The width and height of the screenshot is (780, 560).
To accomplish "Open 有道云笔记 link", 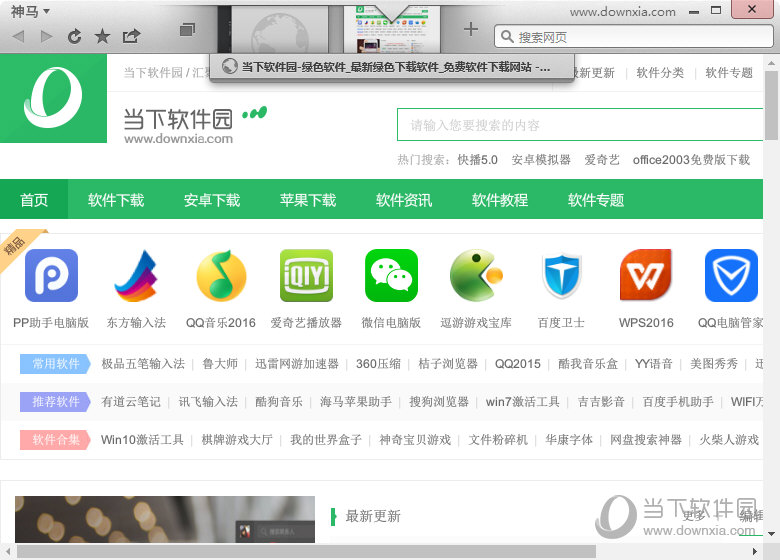I will point(131,401).
